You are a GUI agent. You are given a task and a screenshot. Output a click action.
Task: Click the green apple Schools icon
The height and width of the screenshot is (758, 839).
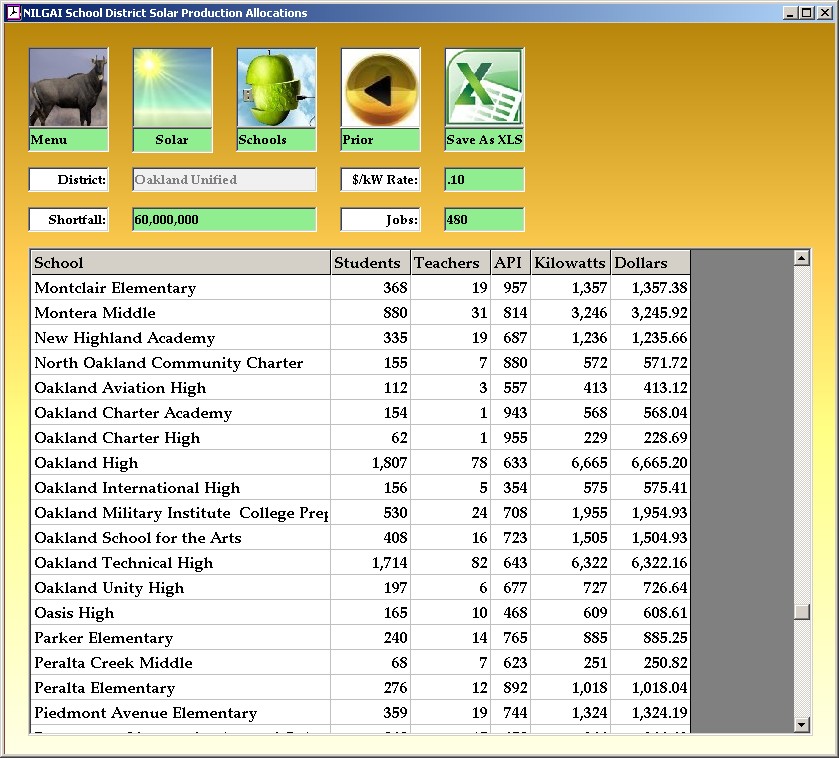[276, 88]
